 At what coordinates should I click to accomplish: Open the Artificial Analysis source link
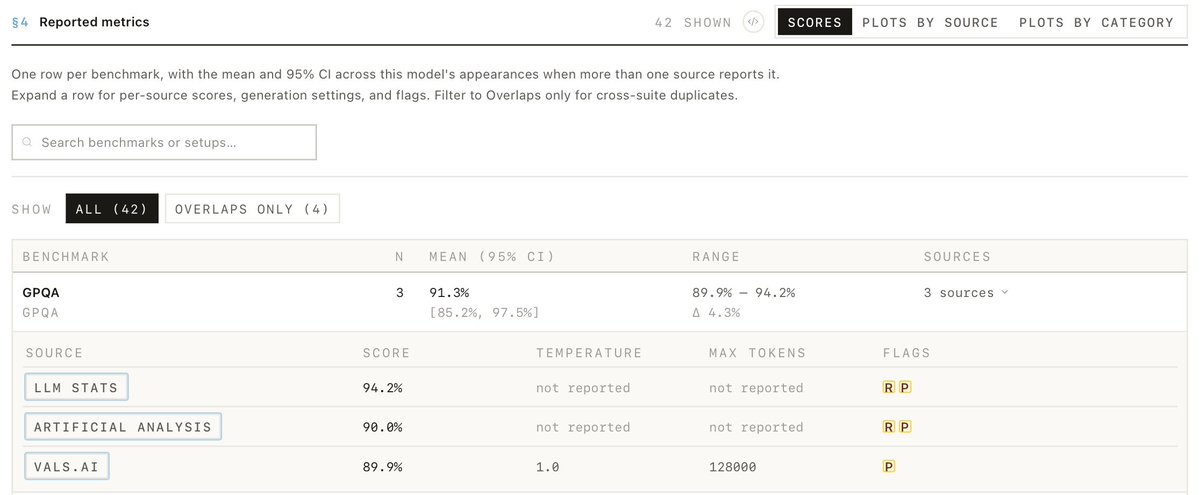pyautogui.click(x=123, y=427)
